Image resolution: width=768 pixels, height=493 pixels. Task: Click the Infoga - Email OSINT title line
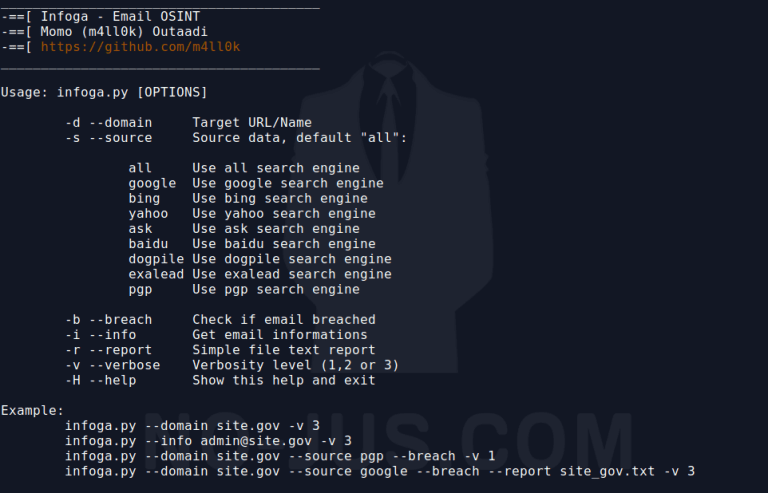point(100,17)
